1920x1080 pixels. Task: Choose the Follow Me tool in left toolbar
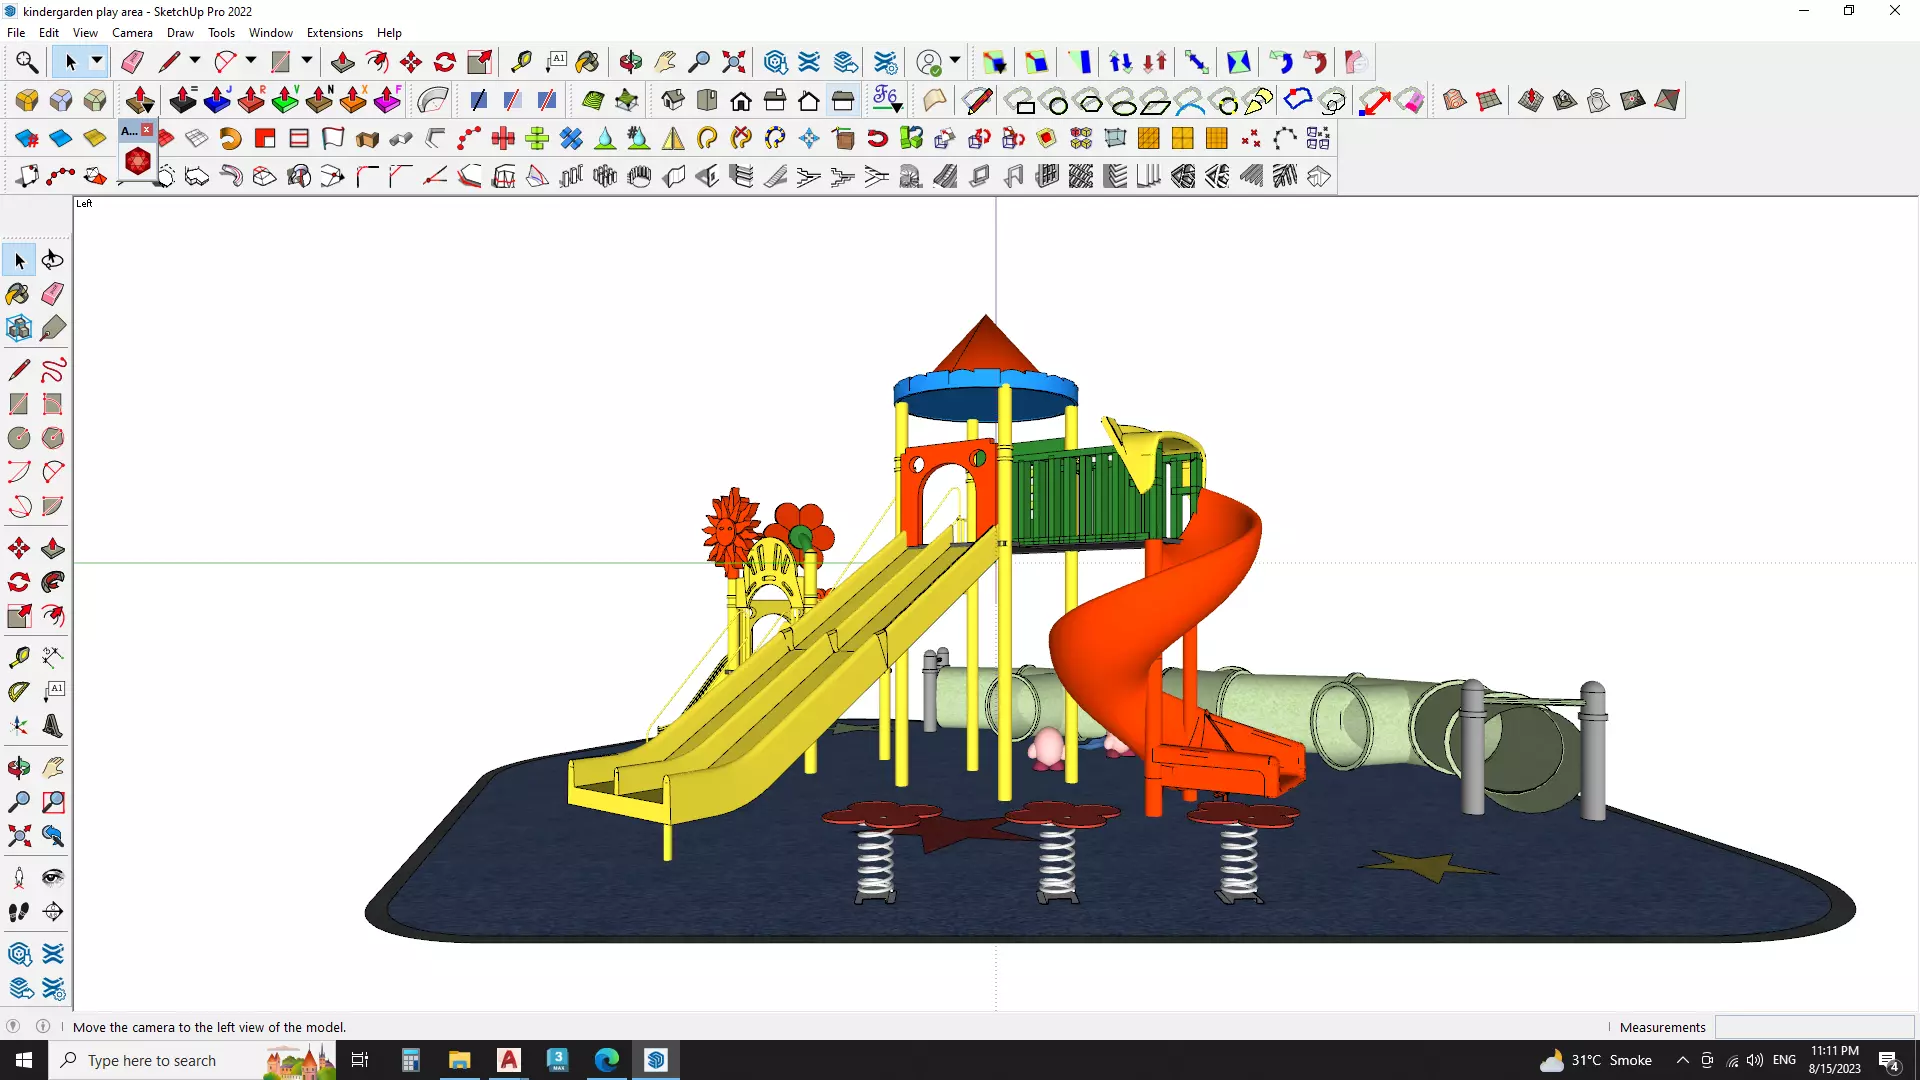point(53,582)
